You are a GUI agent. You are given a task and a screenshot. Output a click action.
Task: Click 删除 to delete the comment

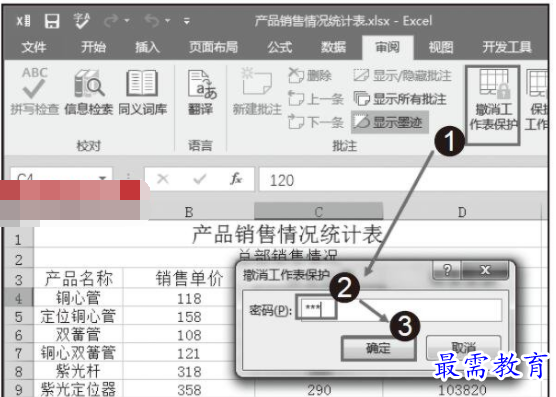(x=310, y=76)
